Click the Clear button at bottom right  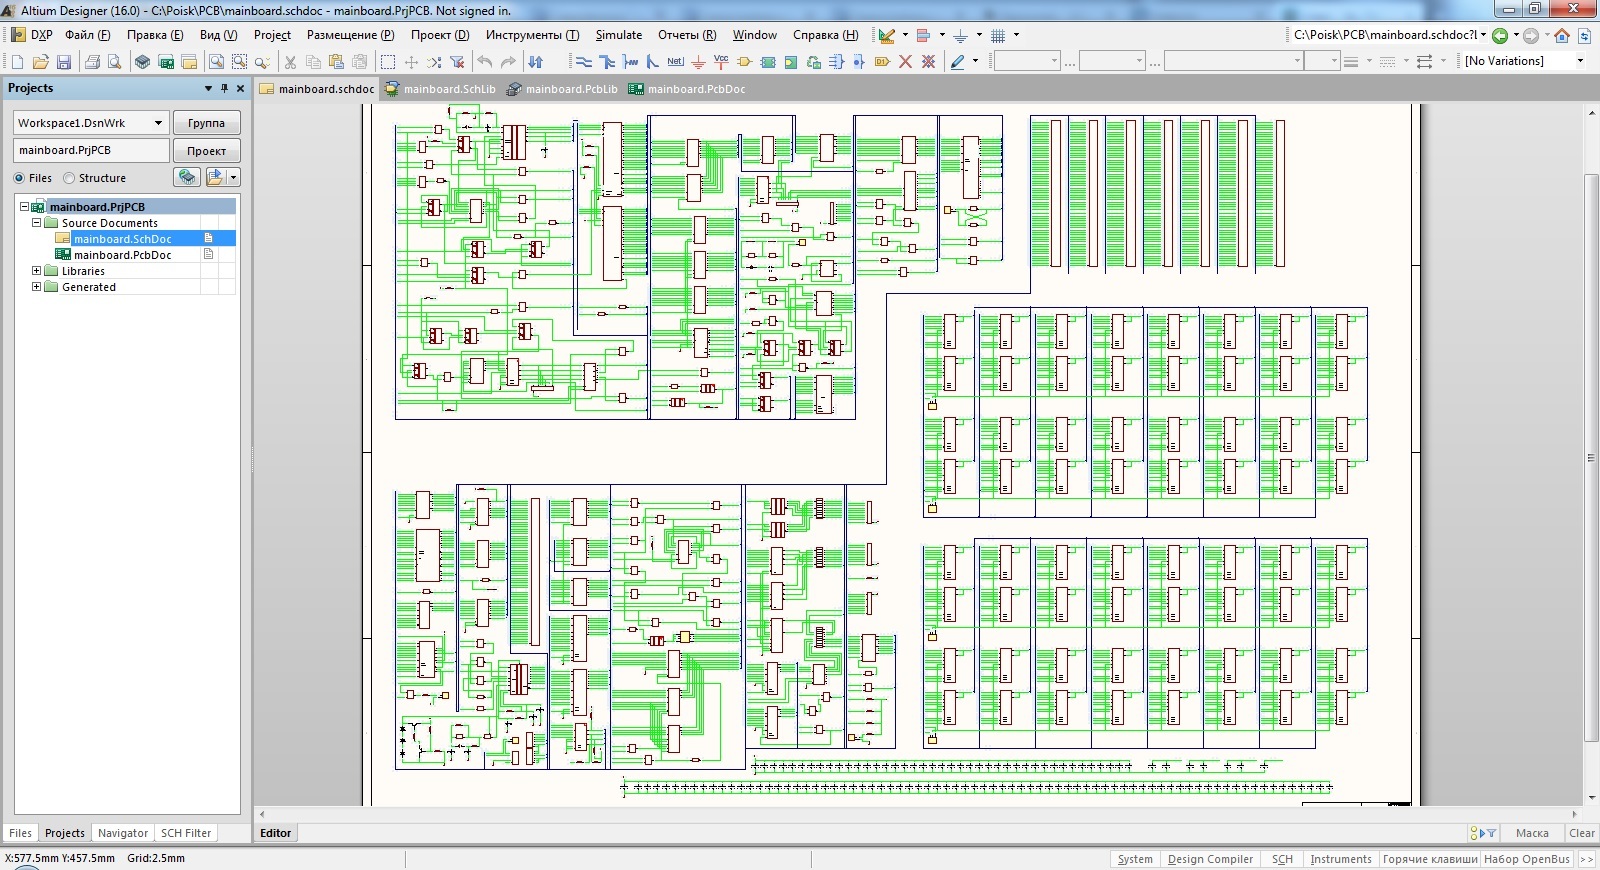click(1581, 833)
